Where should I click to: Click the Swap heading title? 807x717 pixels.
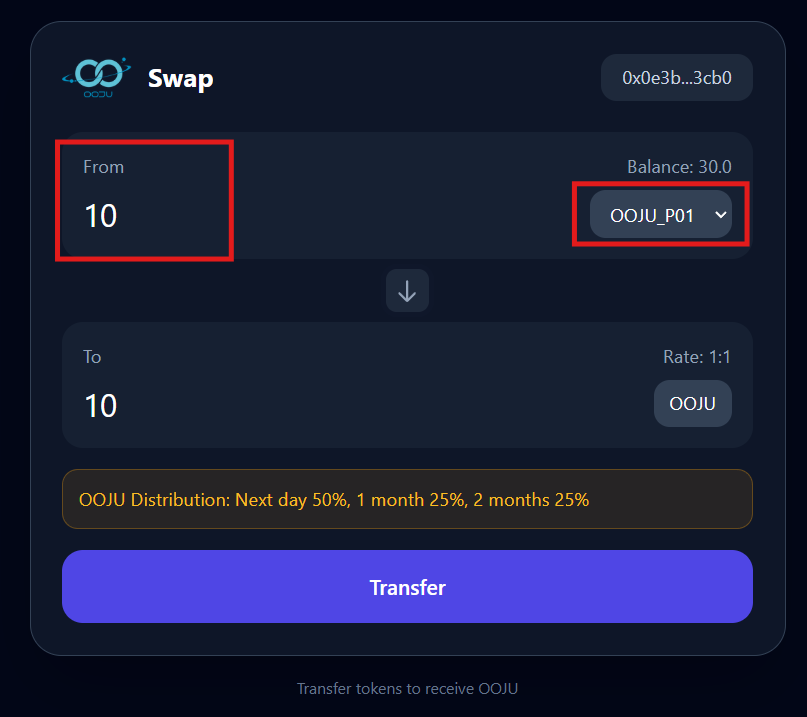click(180, 78)
